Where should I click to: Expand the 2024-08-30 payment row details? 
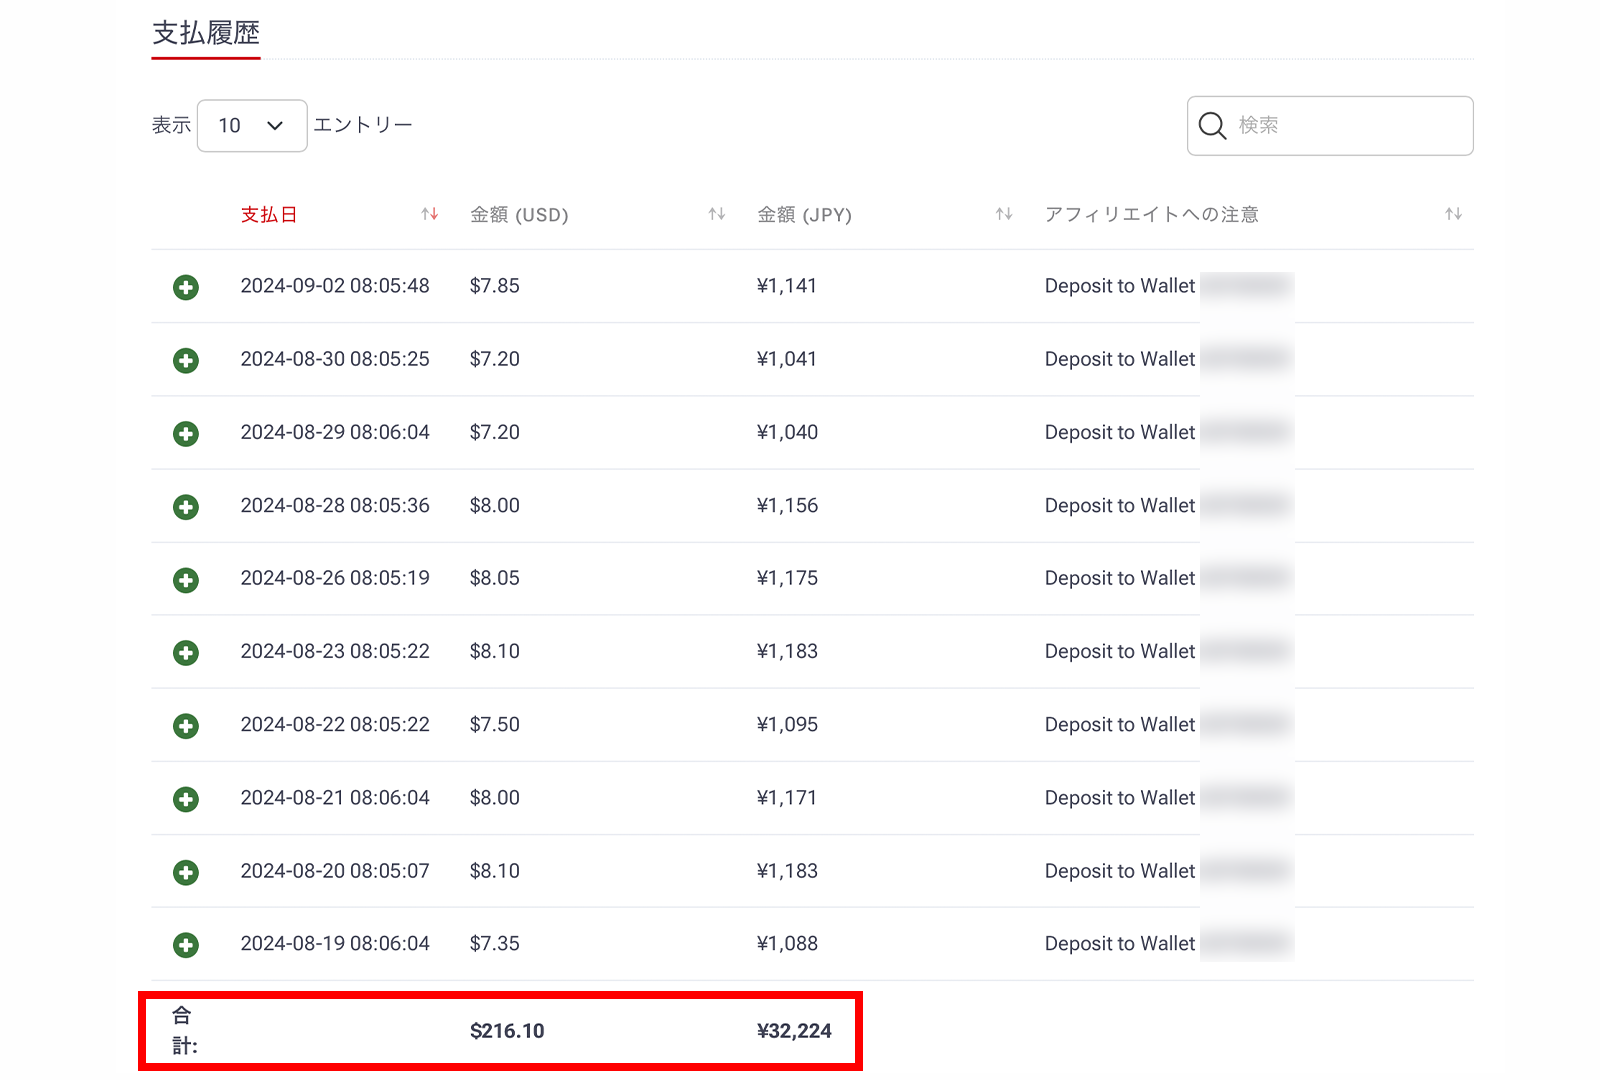click(x=186, y=361)
